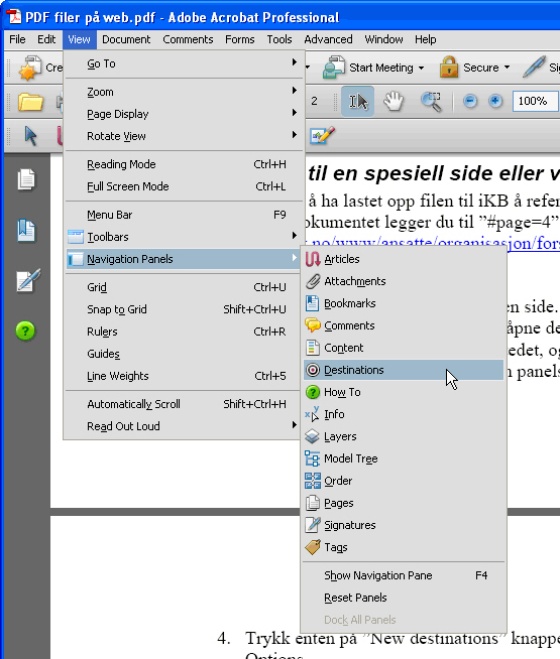Open the Signatures panel in left sidebar

click(x=27, y=280)
